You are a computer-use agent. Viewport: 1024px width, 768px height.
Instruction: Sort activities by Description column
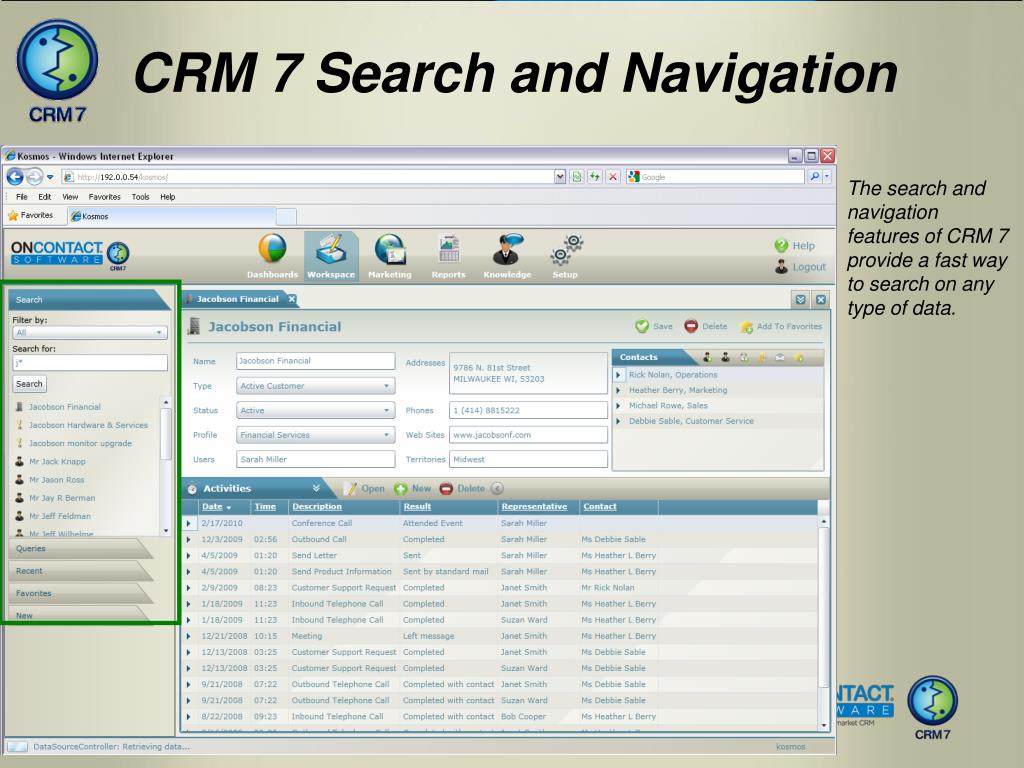[x=317, y=507]
